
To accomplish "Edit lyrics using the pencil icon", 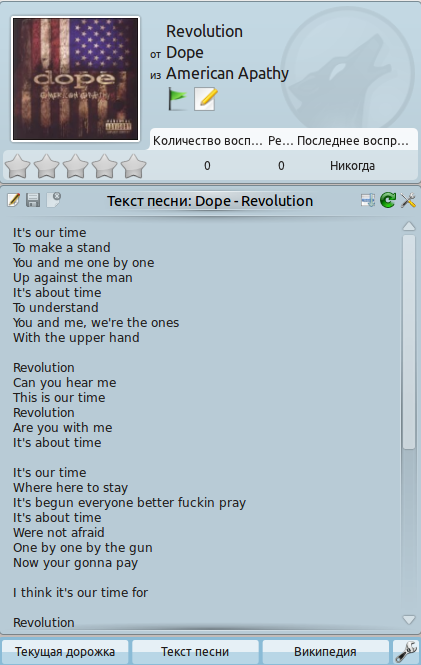I will (14, 199).
